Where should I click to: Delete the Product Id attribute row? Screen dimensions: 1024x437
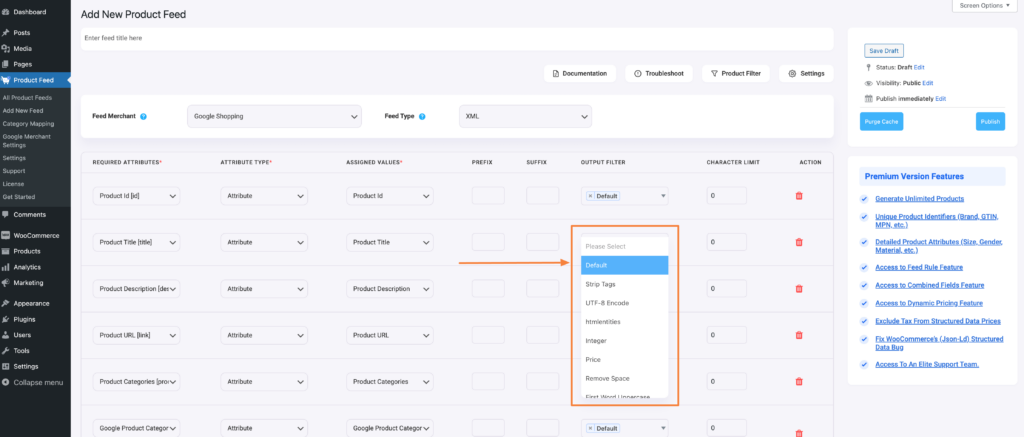point(798,196)
